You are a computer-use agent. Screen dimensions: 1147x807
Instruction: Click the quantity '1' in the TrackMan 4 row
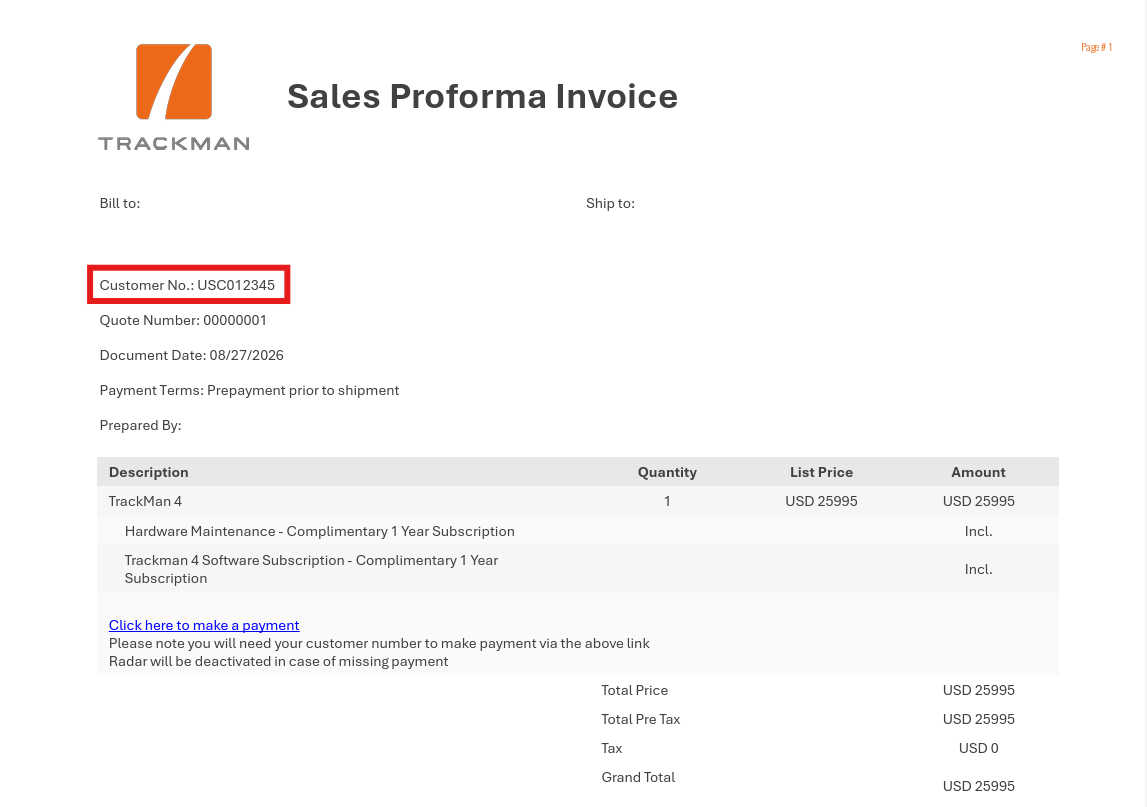[667, 501]
